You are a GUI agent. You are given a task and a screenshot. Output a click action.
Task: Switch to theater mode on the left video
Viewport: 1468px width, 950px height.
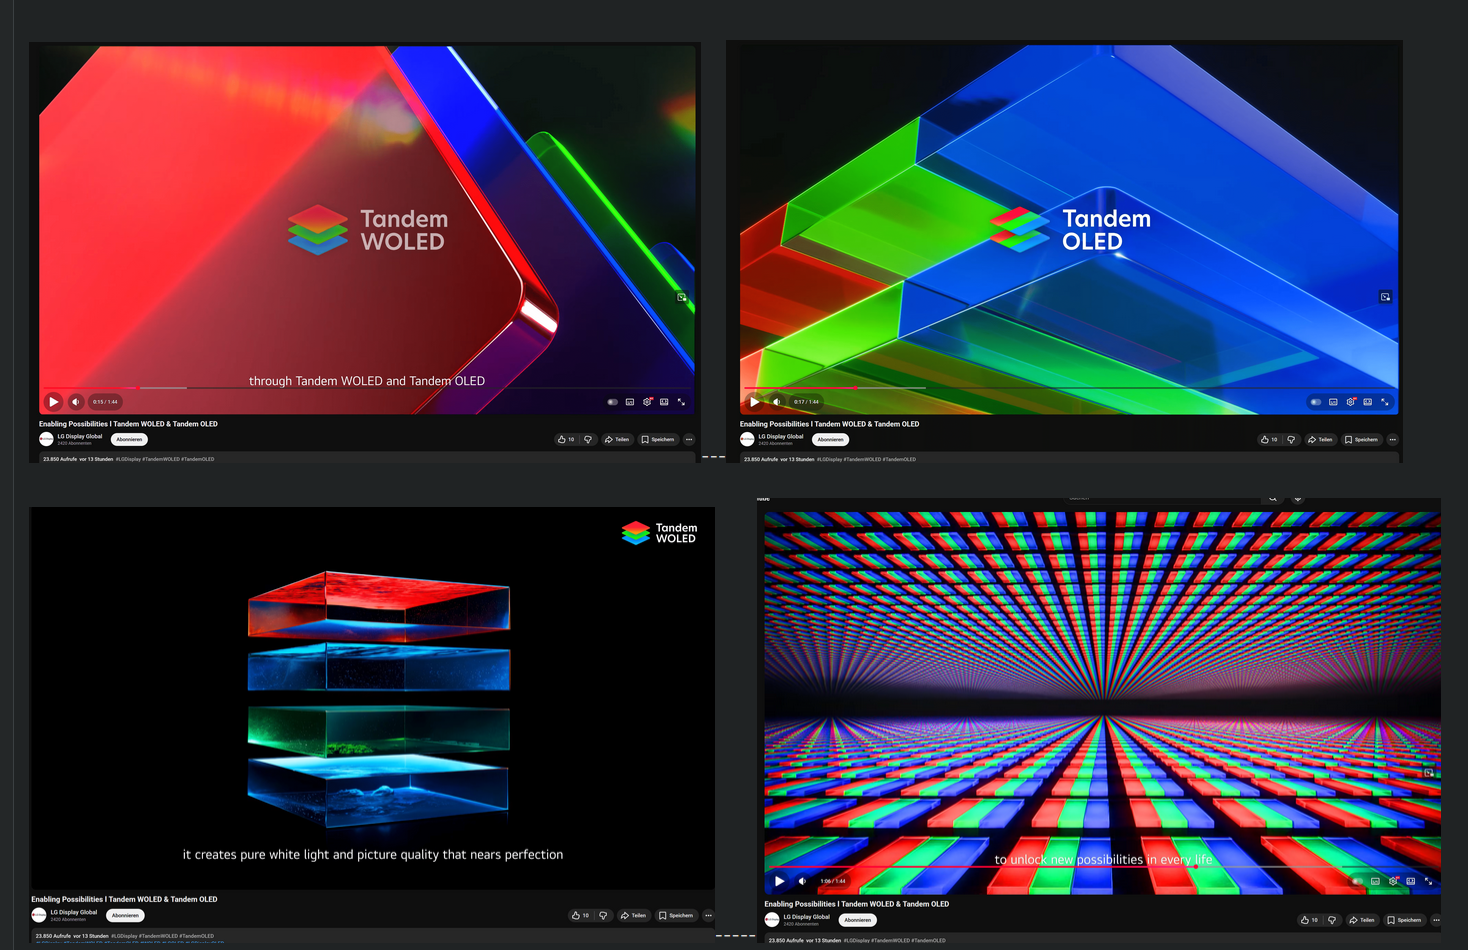pyautogui.click(x=664, y=402)
